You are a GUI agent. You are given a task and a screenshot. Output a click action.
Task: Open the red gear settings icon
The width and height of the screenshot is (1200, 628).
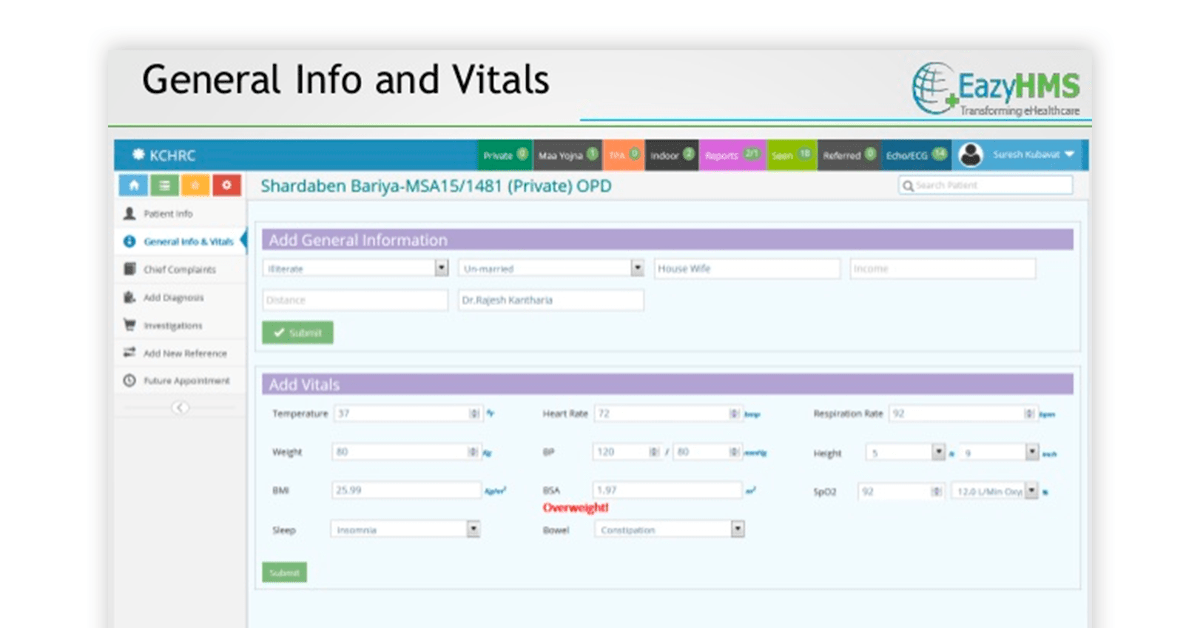click(227, 185)
